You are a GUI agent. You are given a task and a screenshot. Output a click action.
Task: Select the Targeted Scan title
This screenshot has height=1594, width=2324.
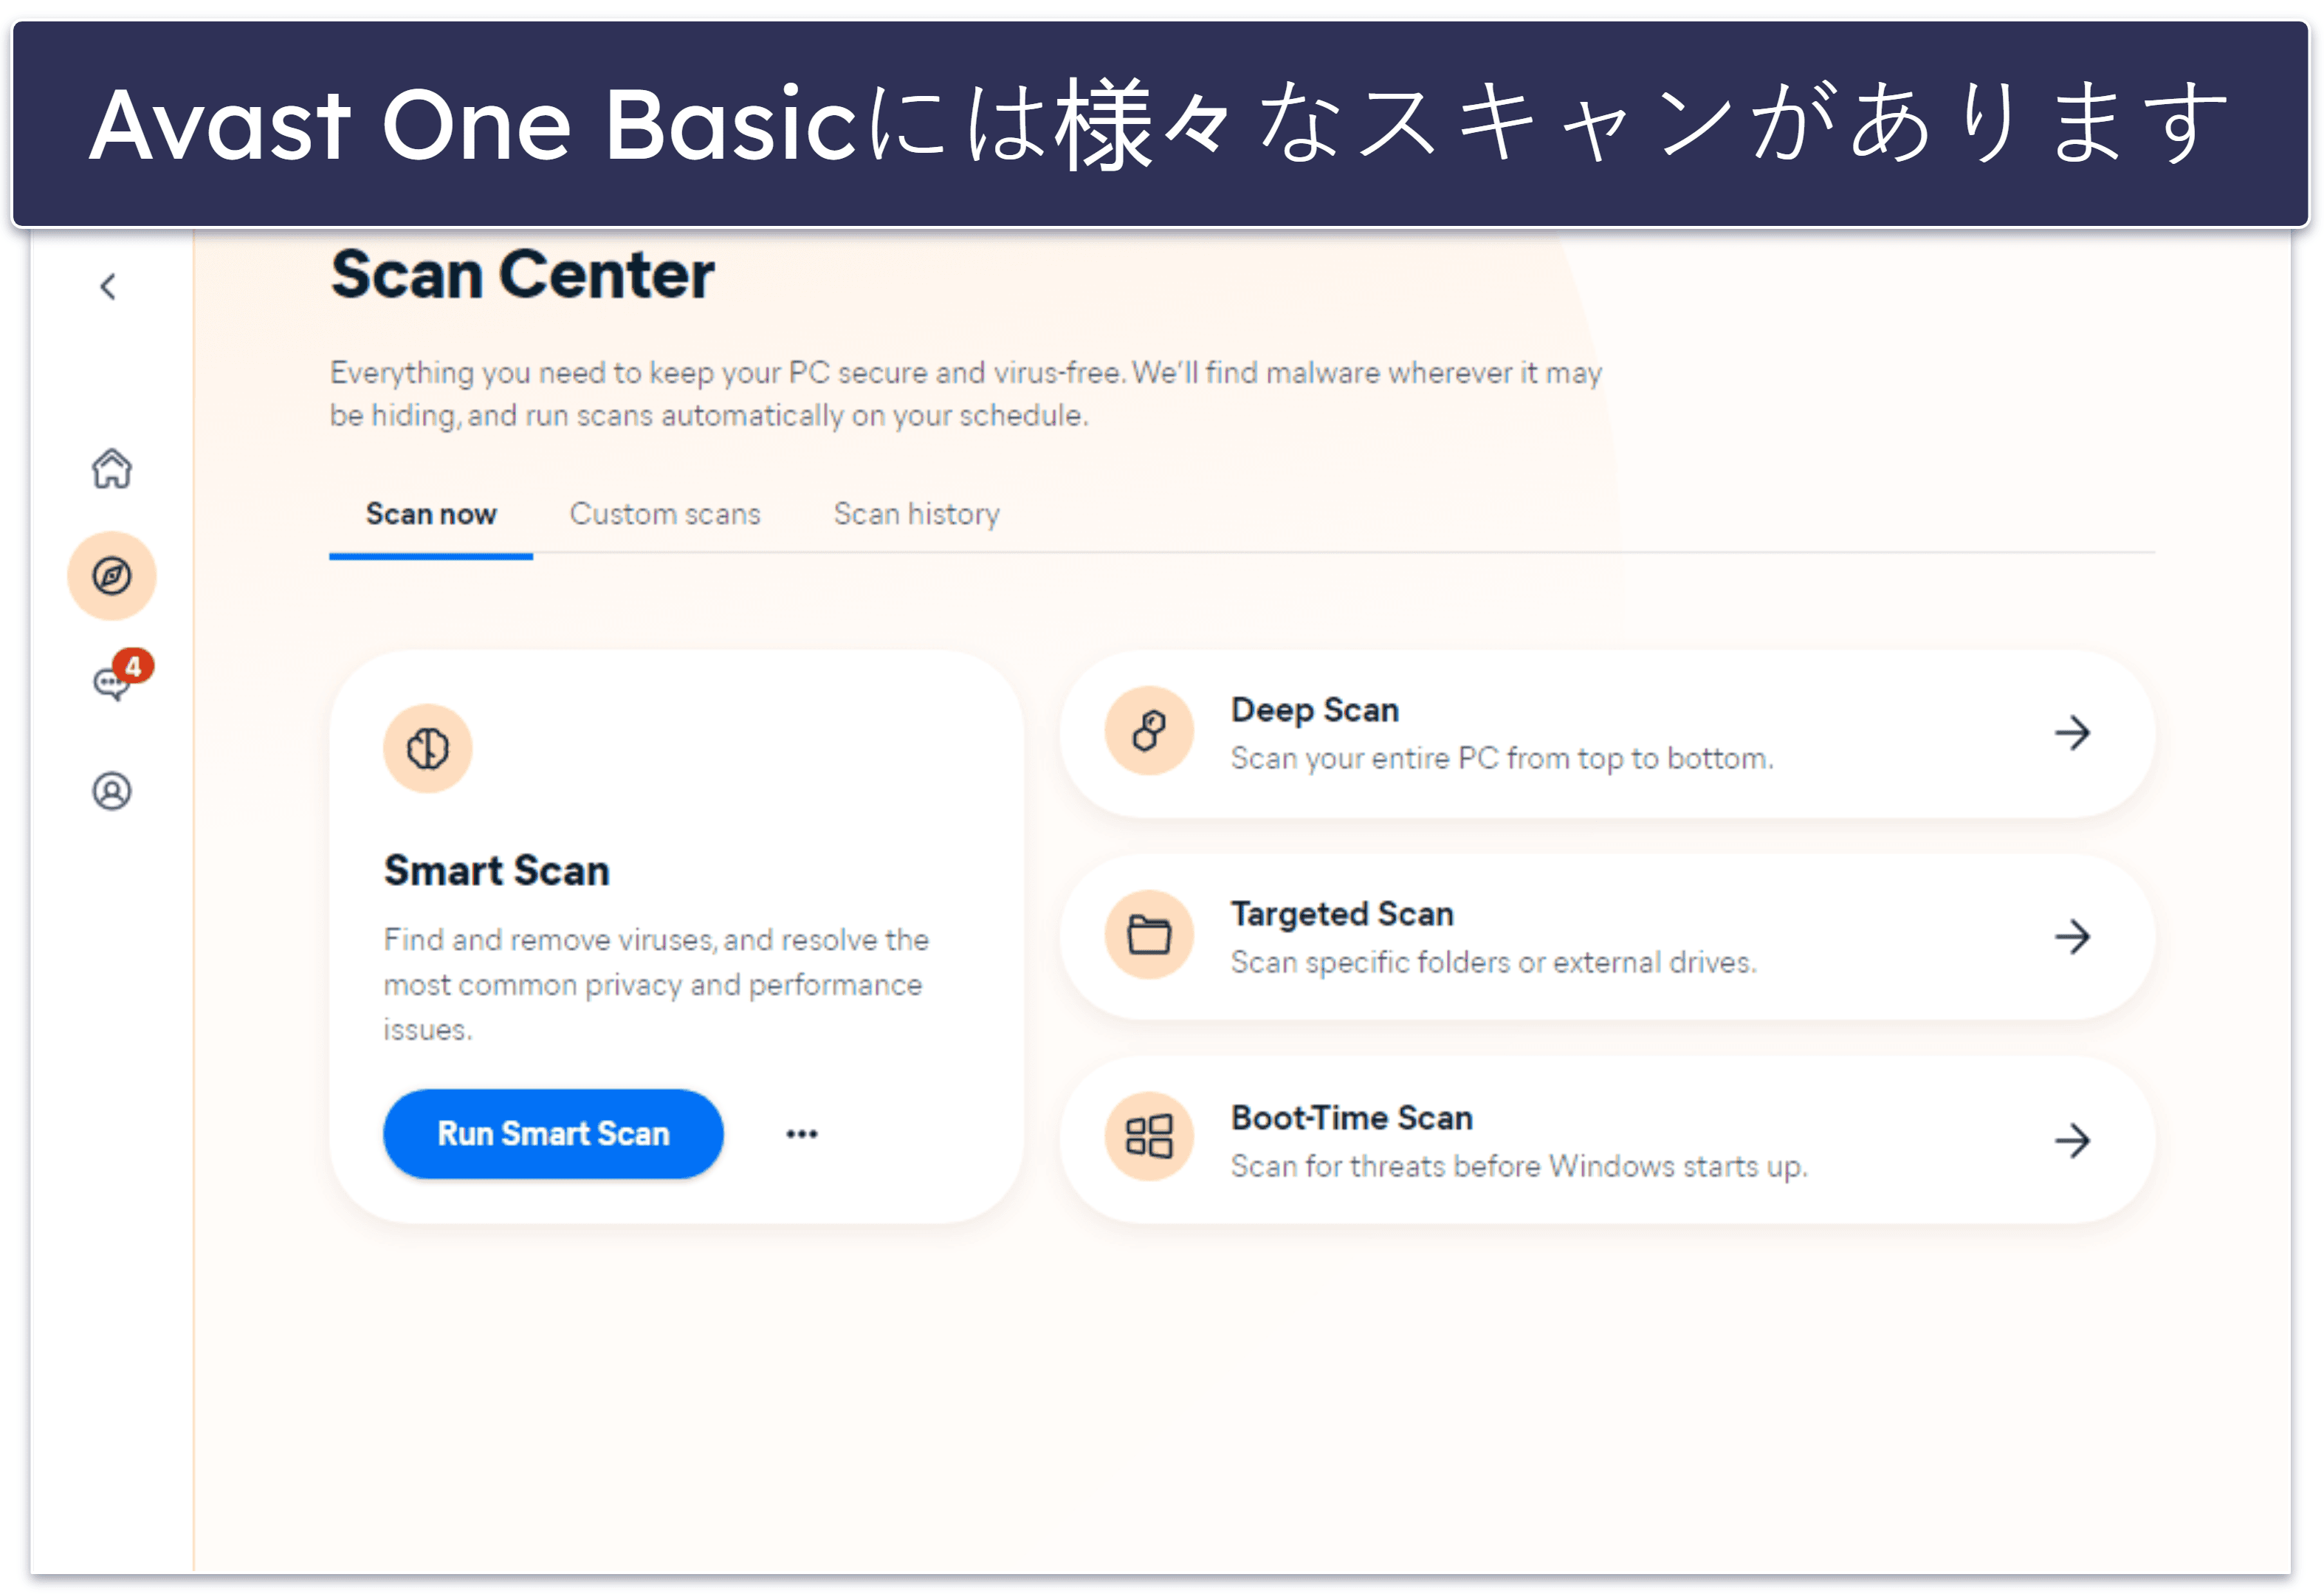(1342, 914)
